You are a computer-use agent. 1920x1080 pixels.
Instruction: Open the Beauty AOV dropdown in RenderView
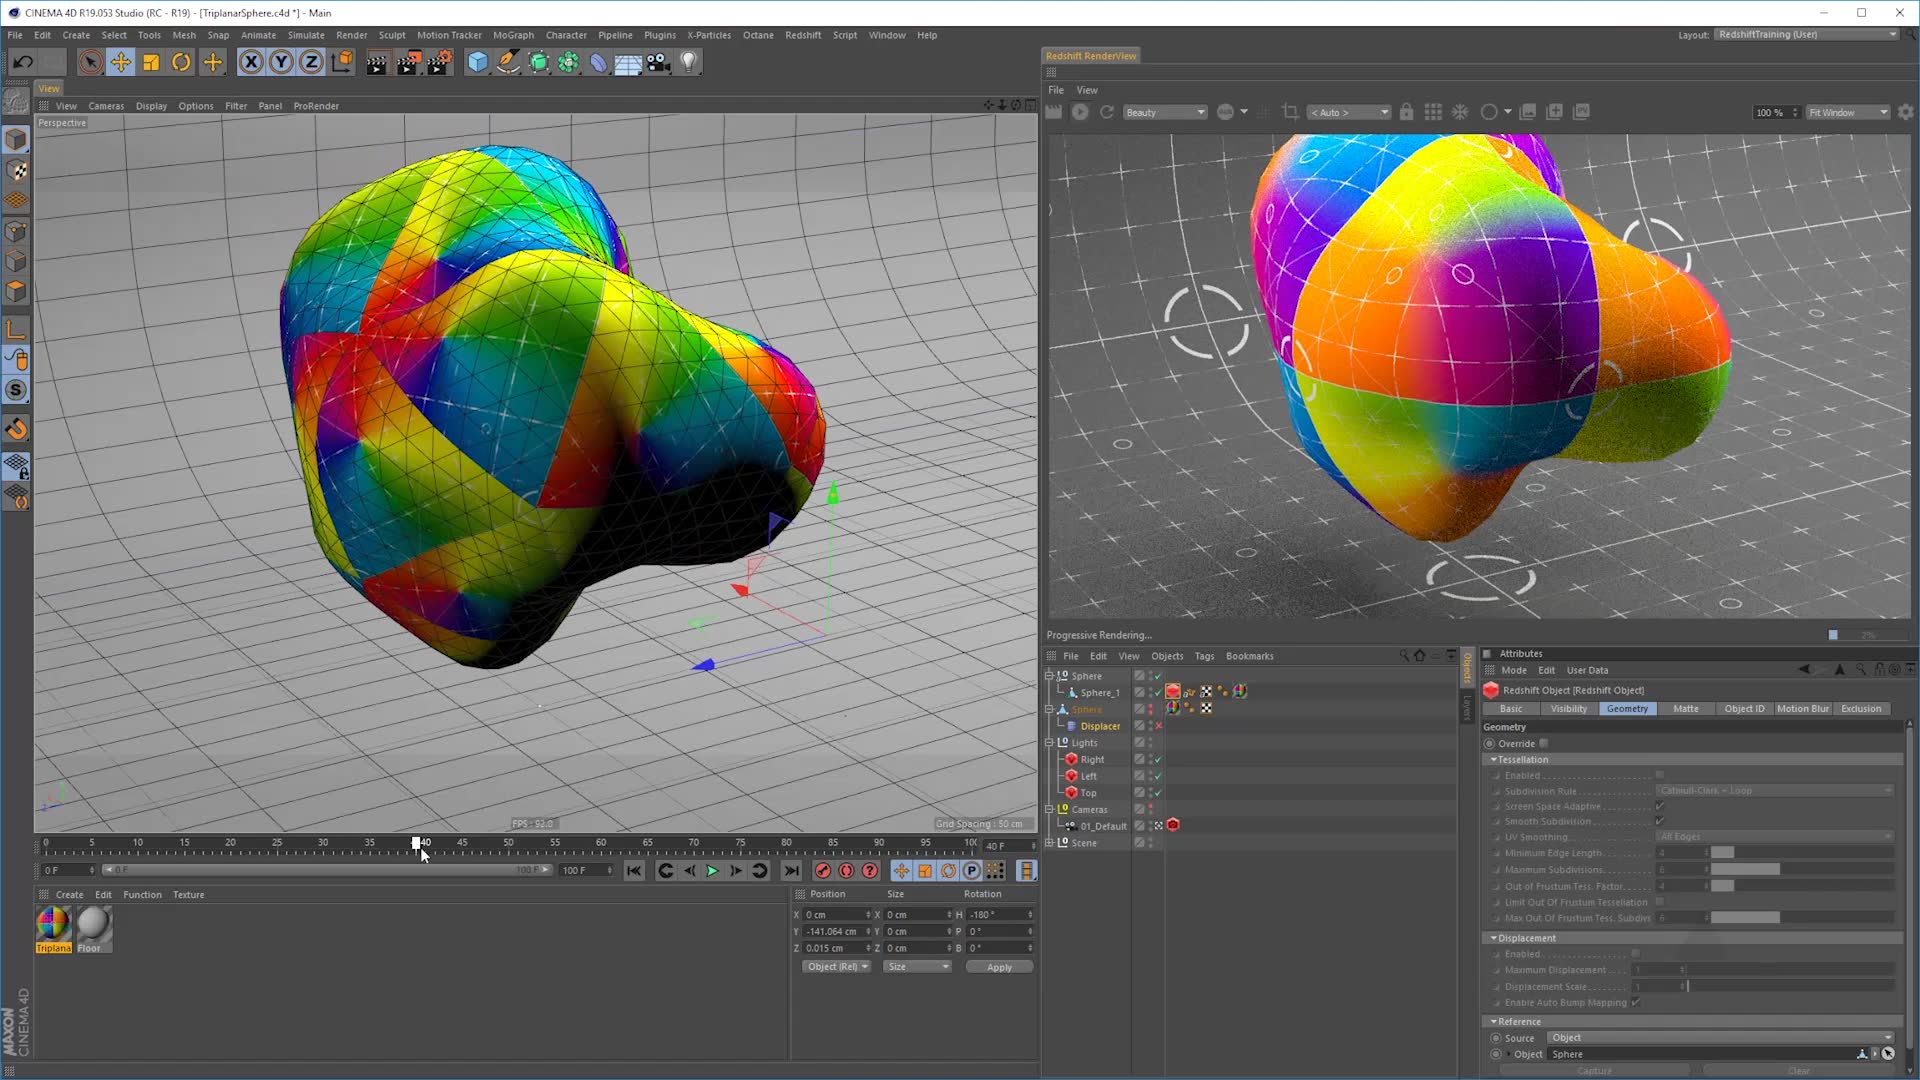[1165, 112]
